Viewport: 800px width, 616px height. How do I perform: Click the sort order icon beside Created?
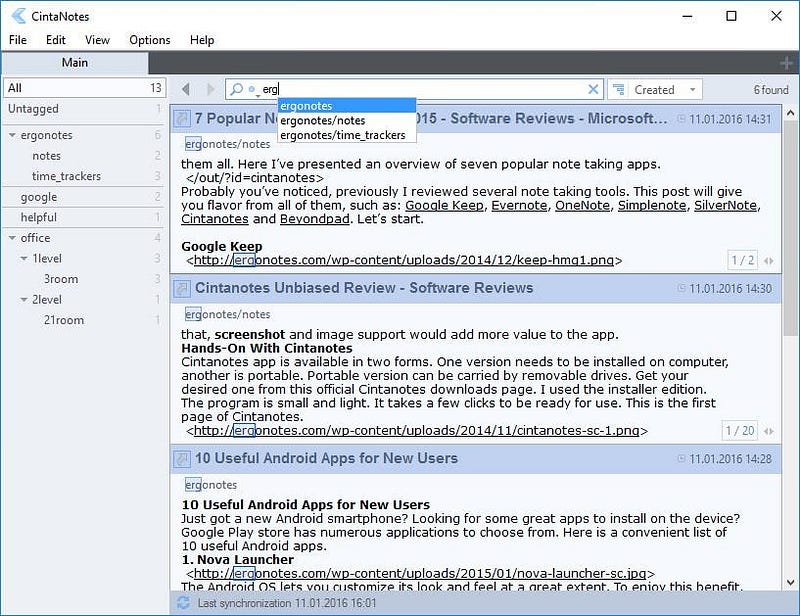tap(619, 89)
